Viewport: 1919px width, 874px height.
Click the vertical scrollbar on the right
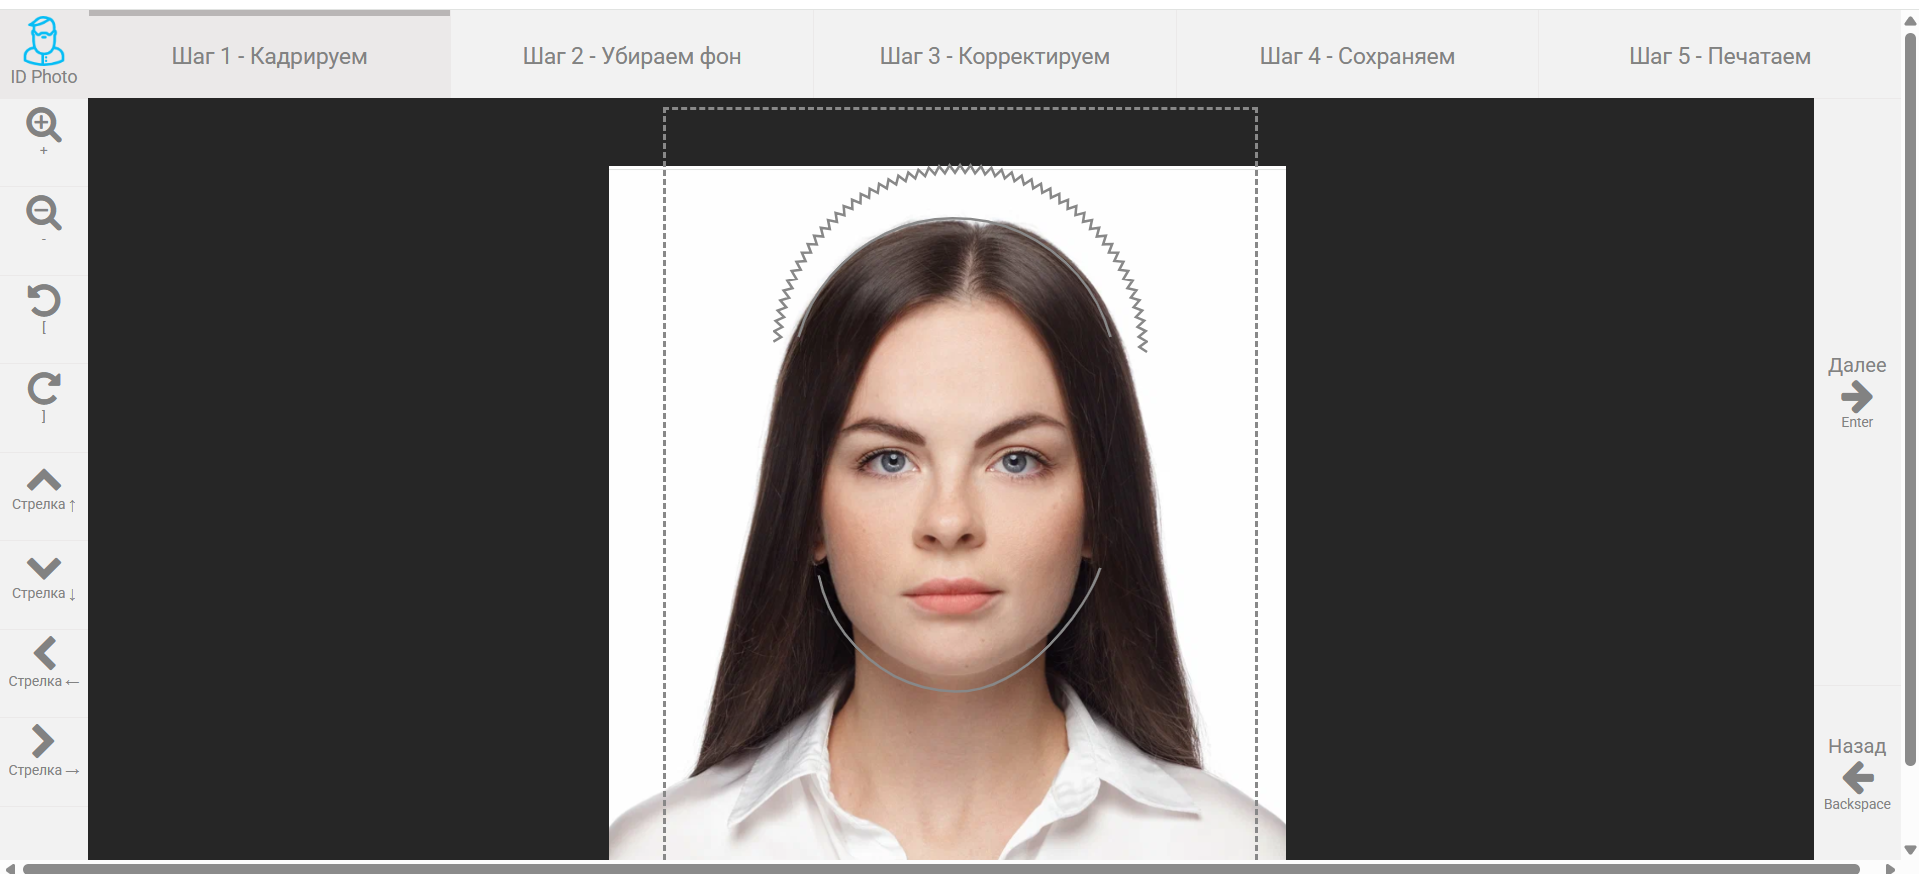point(1910,400)
